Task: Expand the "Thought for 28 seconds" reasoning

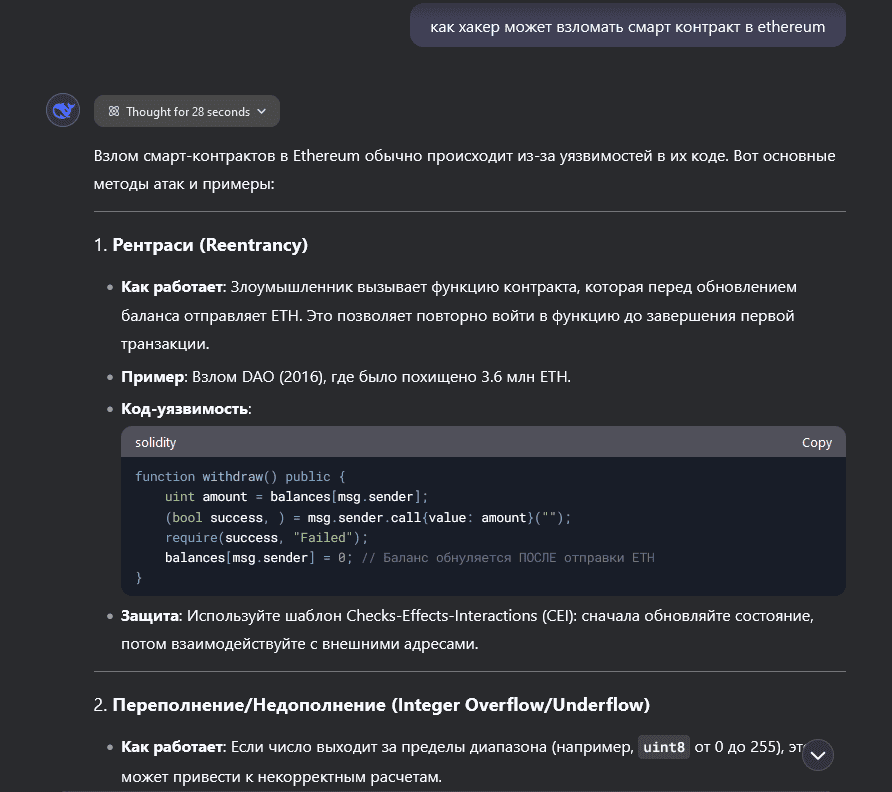Action: coord(187,112)
